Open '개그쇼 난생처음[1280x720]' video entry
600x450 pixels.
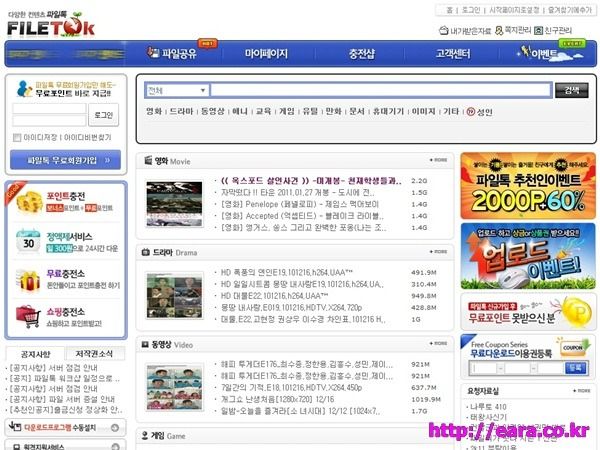pyautogui.click(x=277, y=399)
